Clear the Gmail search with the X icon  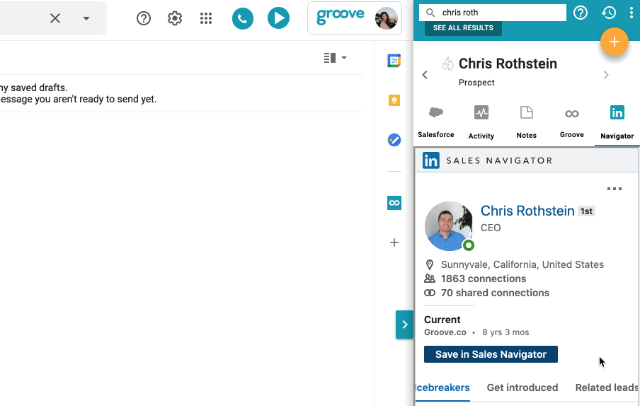[x=55, y=18]
